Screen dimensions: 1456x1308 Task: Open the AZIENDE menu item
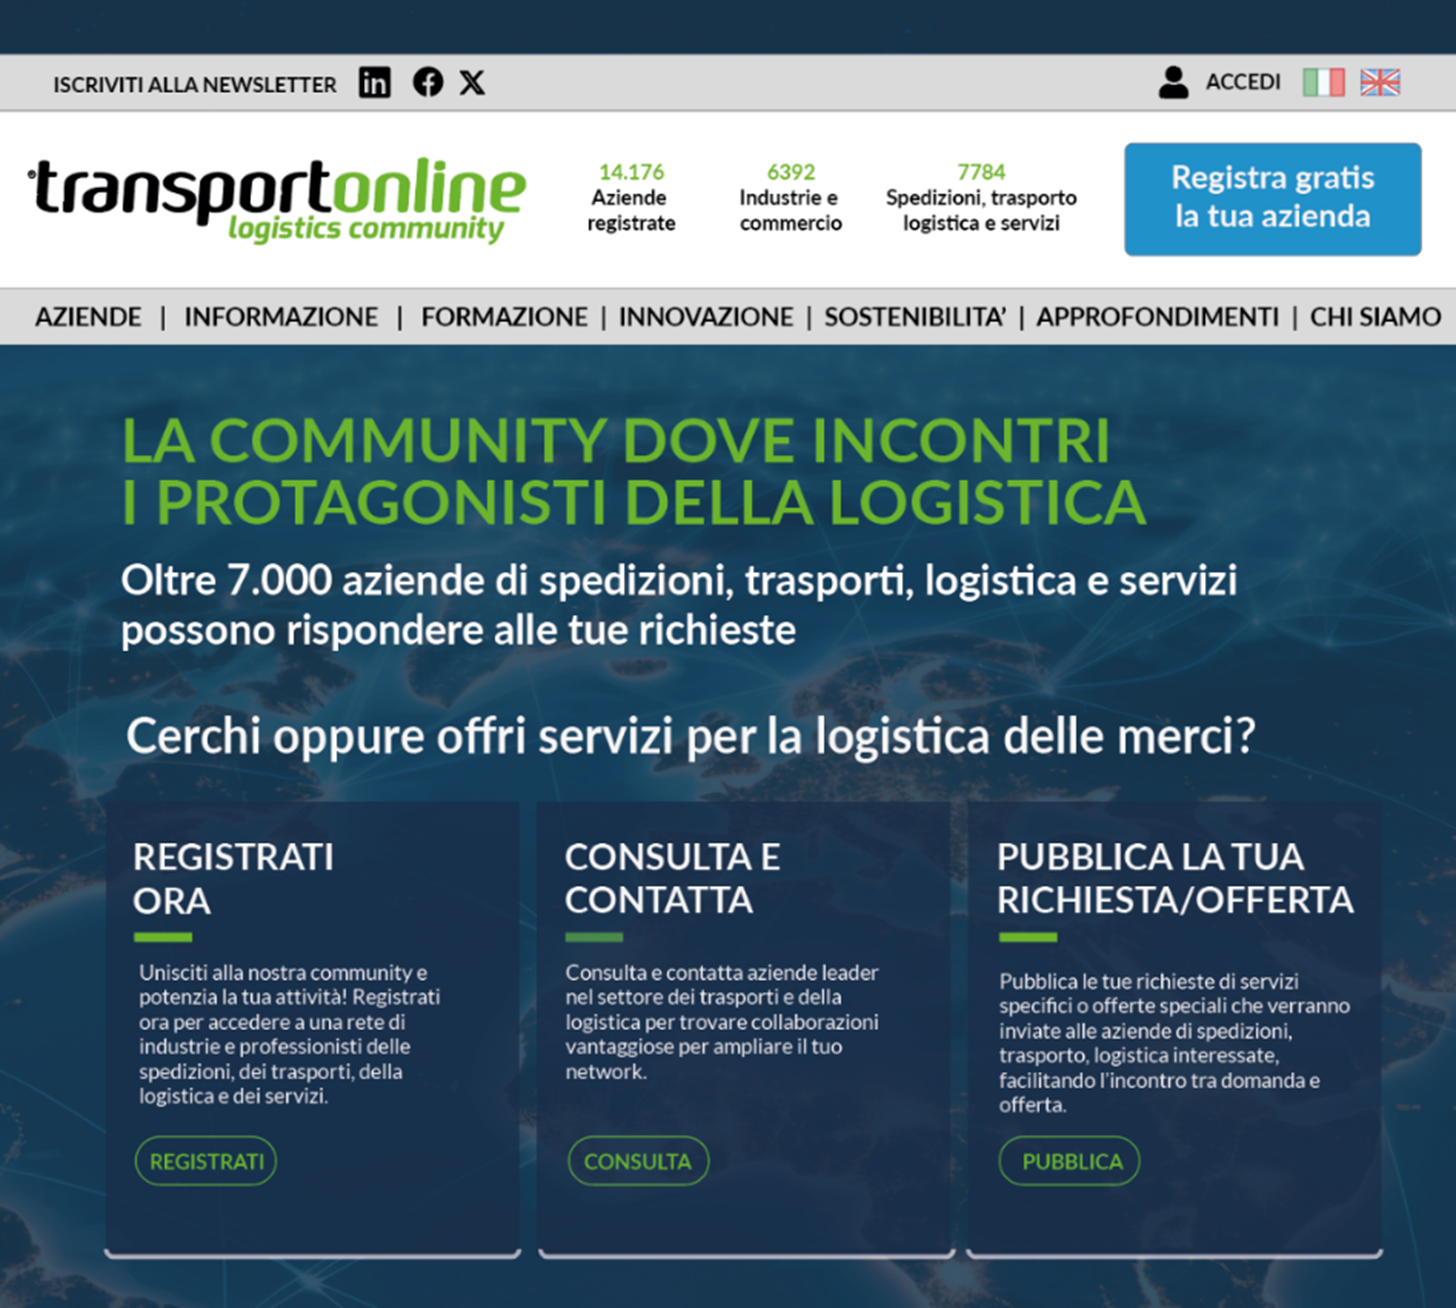click(x=88, y=317)
